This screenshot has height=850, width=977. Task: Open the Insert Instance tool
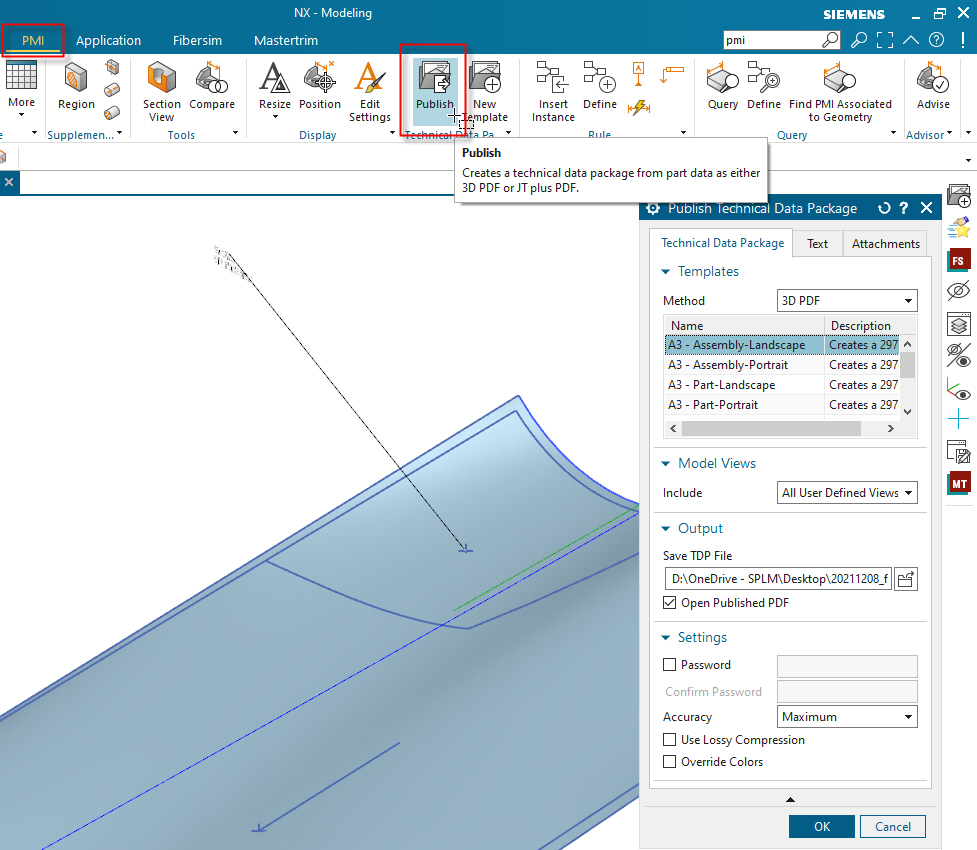coord(552,88)
